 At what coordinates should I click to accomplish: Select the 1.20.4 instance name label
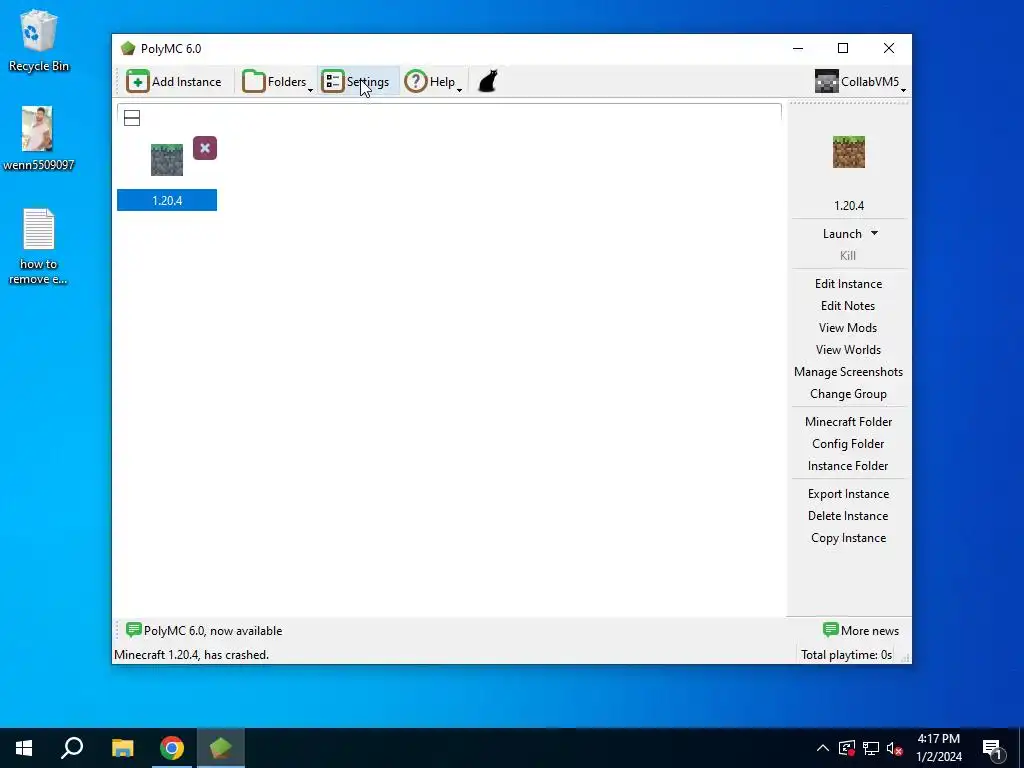coord(167,200)
